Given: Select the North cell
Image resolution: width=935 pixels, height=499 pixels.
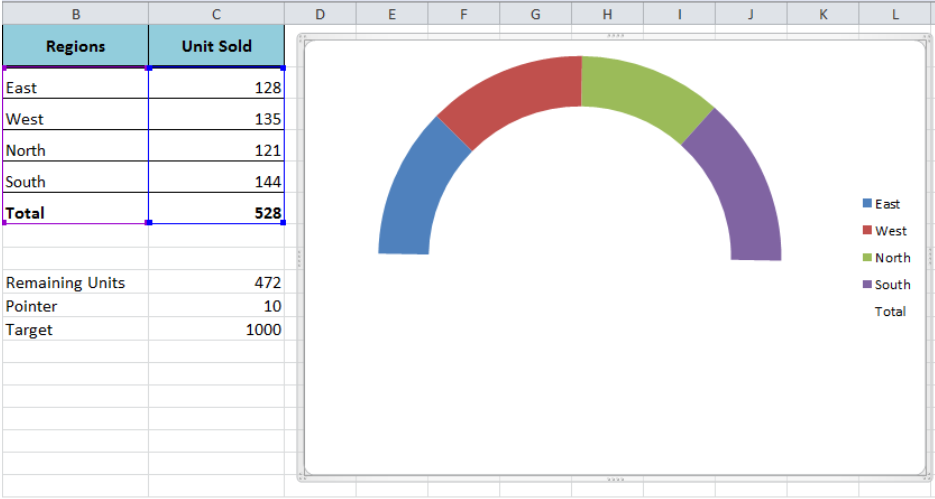Looking at the screenshot, I should pyautogui.click(x=76, y=145).
